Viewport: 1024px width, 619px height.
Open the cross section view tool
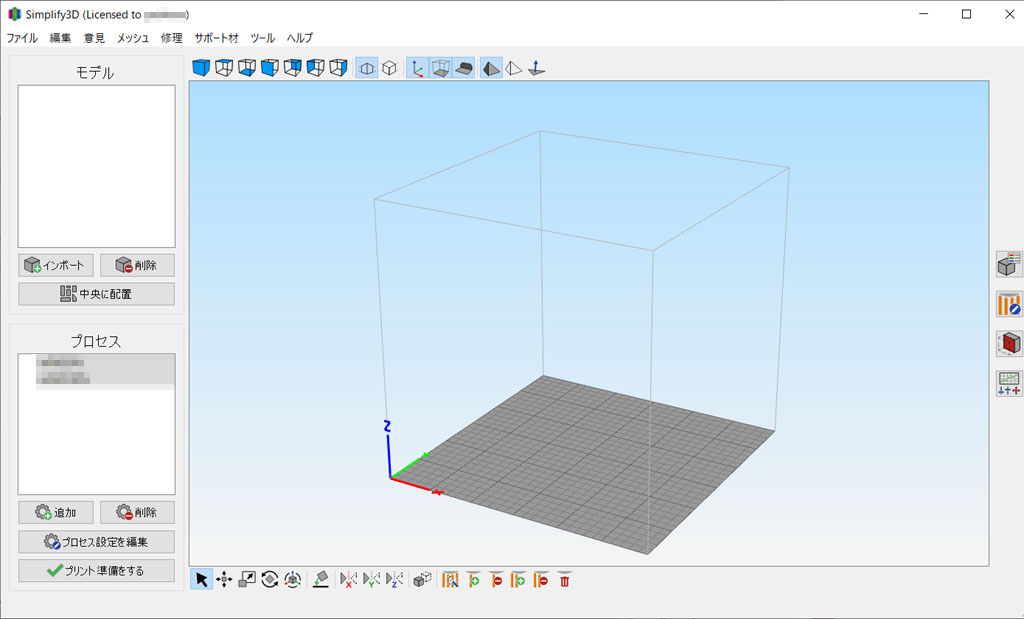[1009, 344]
